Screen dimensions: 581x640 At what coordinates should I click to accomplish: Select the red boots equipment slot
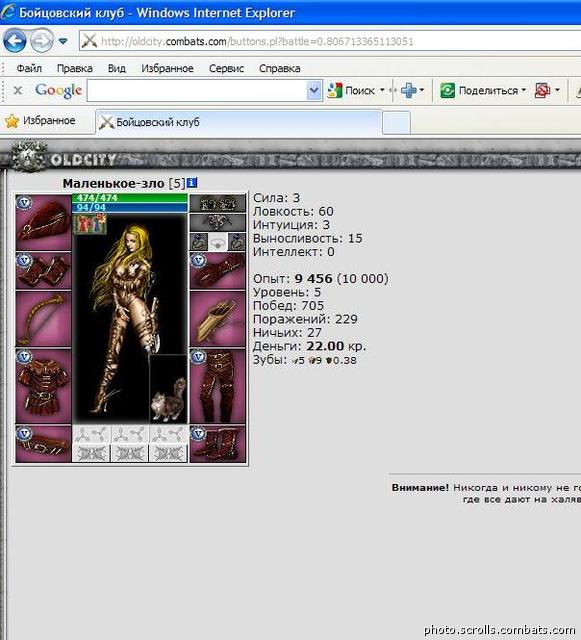tap(218, 444)
